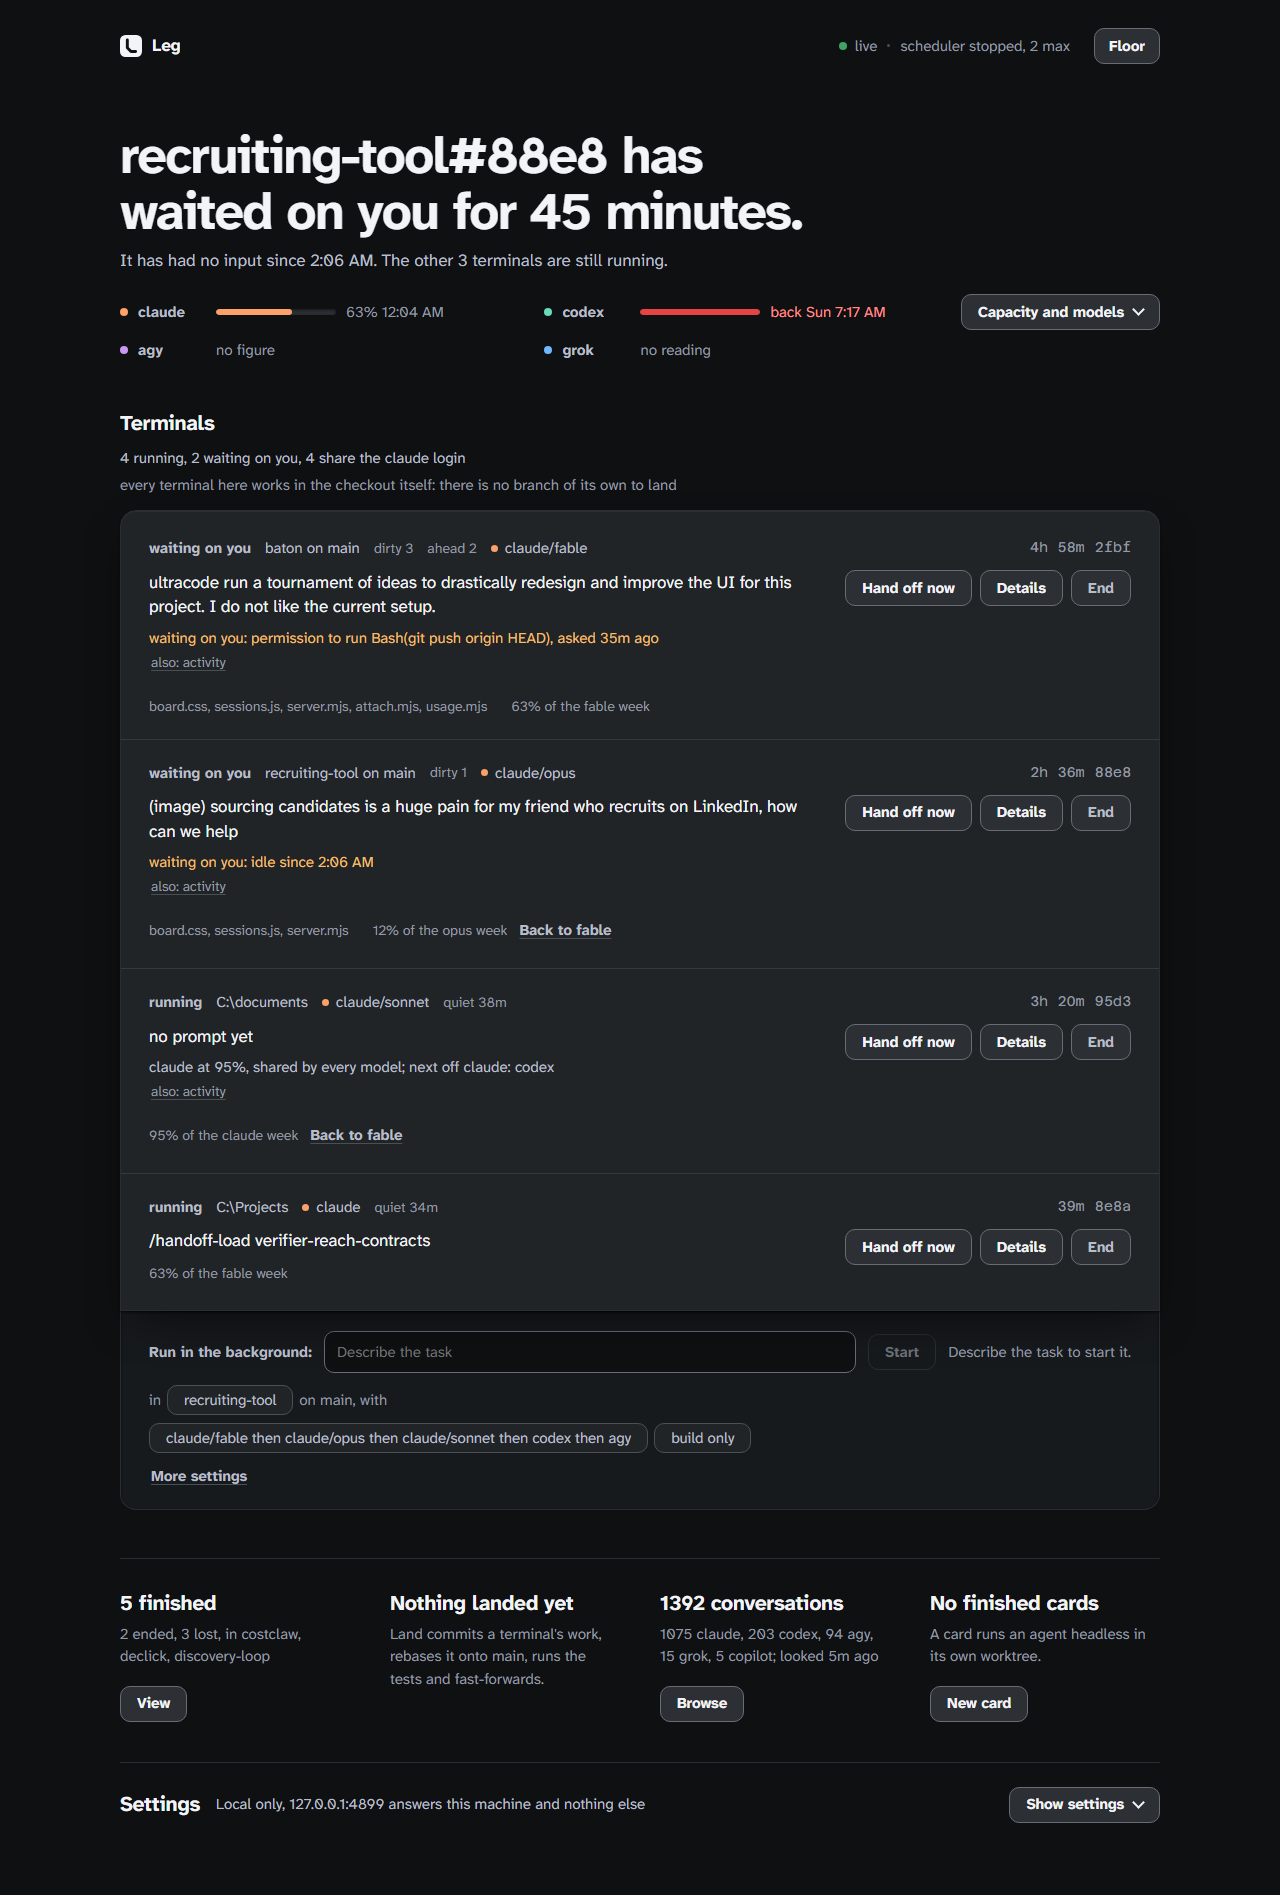Click the Start background task button
Screen dimensions: 1280x1895
(901, 1352)
